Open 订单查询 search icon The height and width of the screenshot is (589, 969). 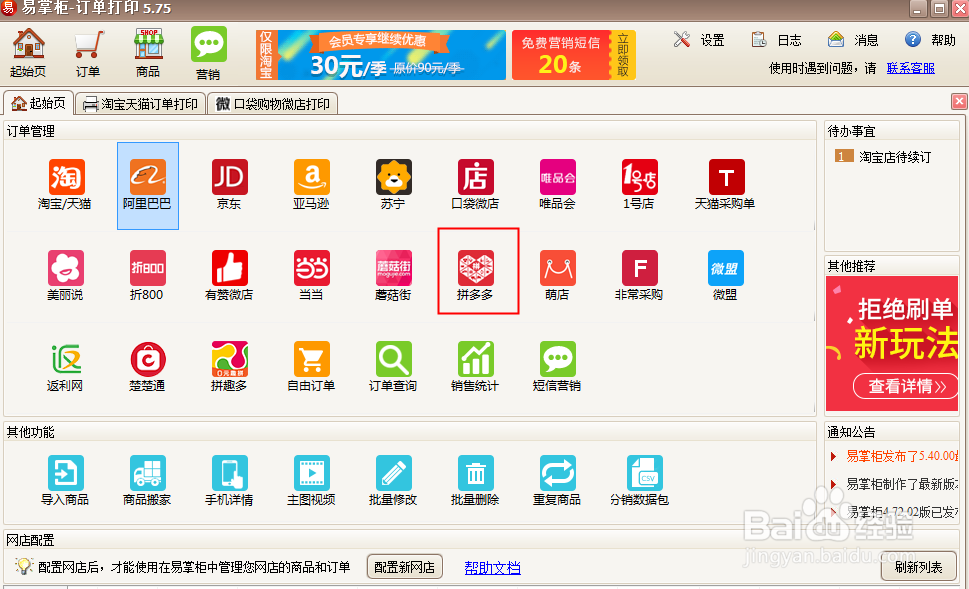pos(394,367)
